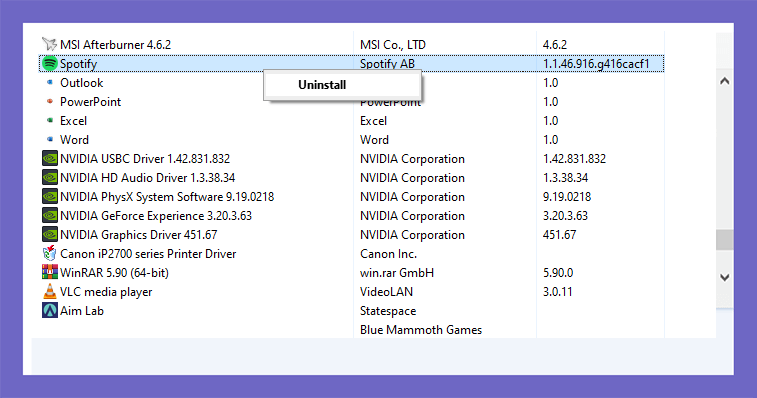Click version cell 451.67

[559, 235]
